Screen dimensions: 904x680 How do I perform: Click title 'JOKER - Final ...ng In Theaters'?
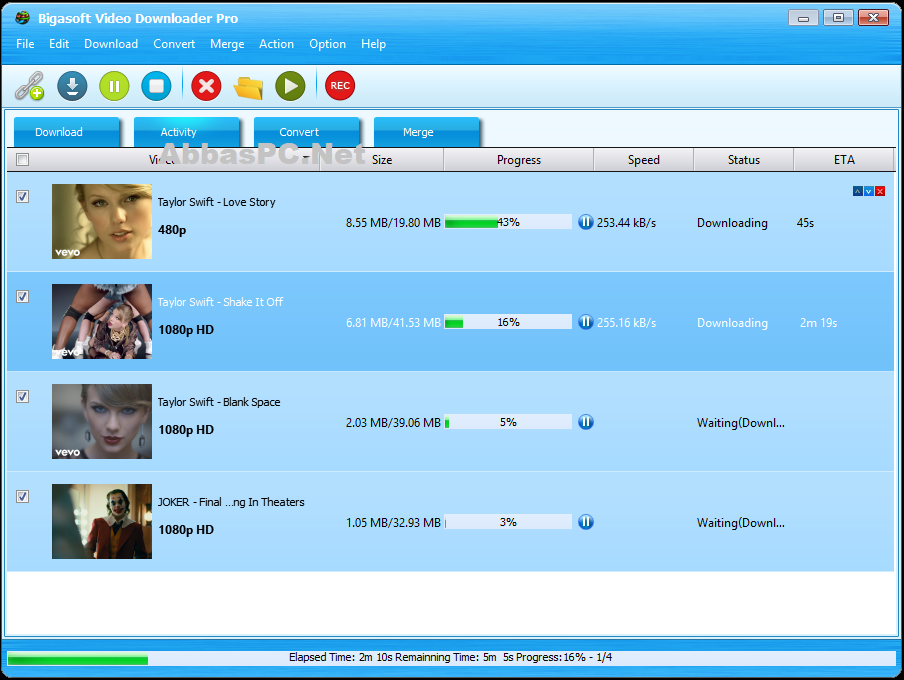(231, 502)
